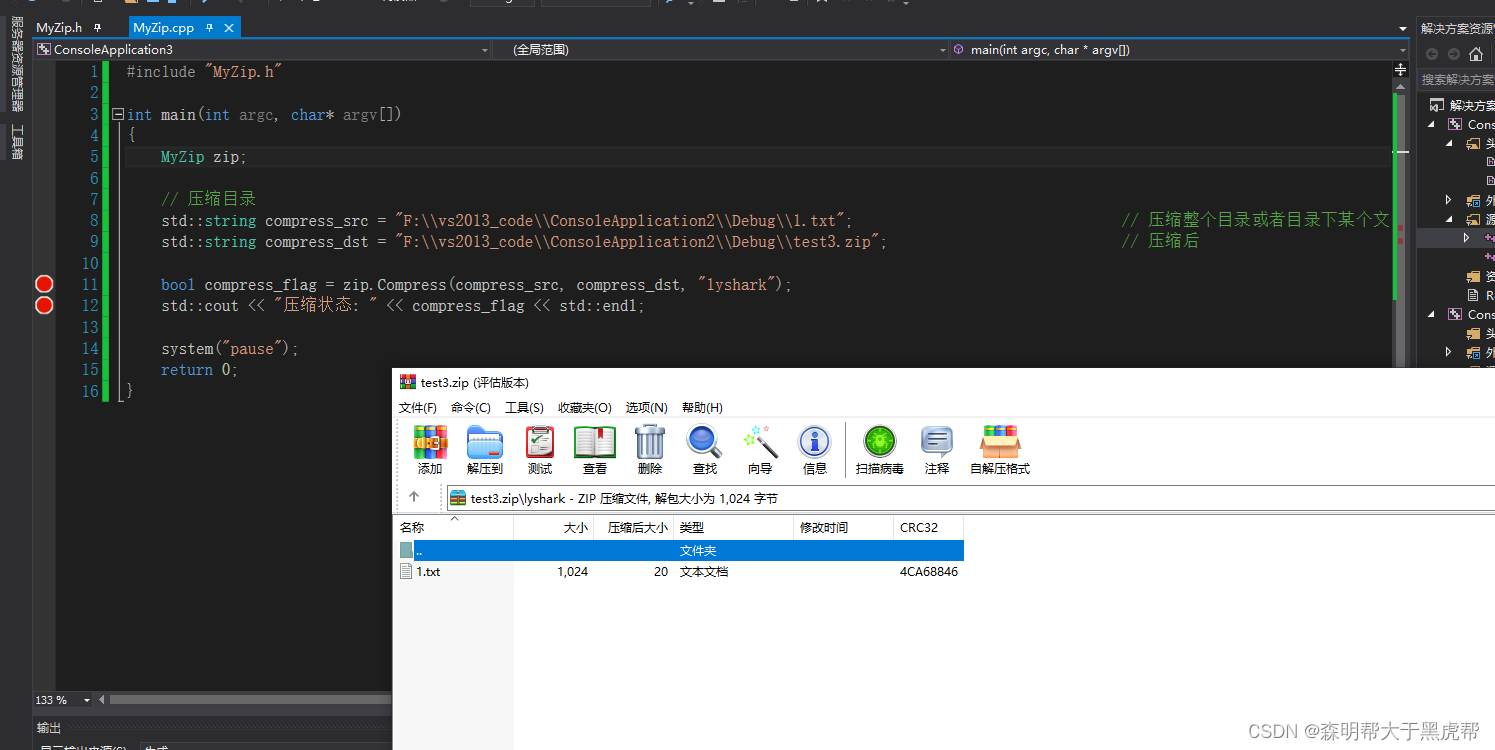
Task: Click the #include "MyZip.h" line
Action: [x=205, y=72]
